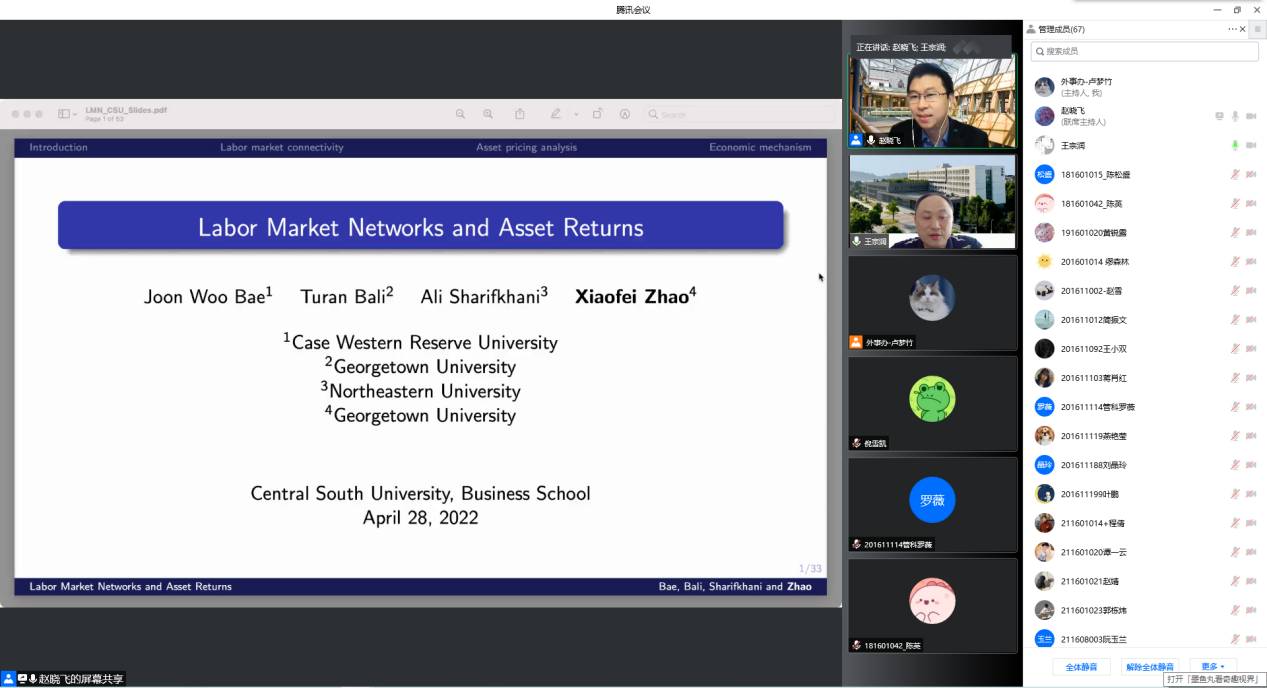Click the three-dots options icon in member panel
1267x688 pixels.
pos(1232,29)
